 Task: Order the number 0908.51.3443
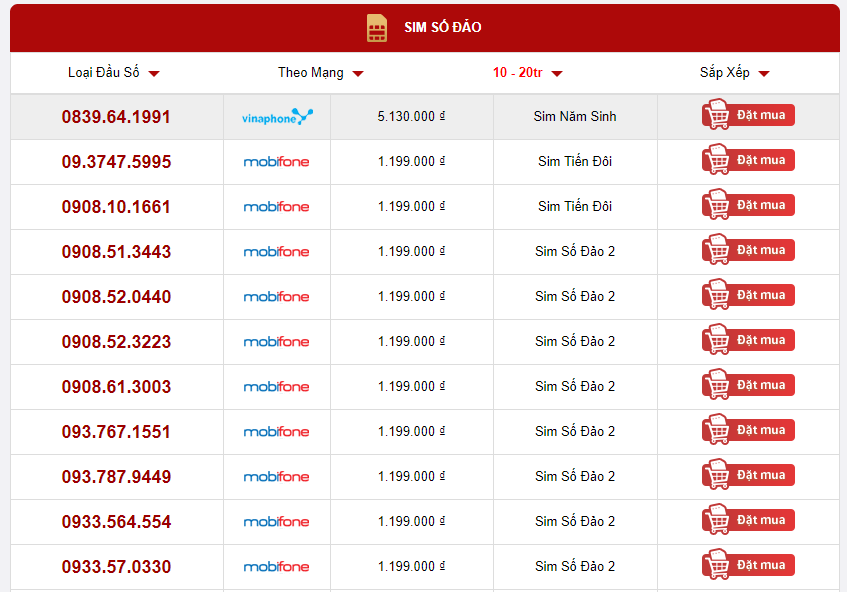(x=748, y=250)
